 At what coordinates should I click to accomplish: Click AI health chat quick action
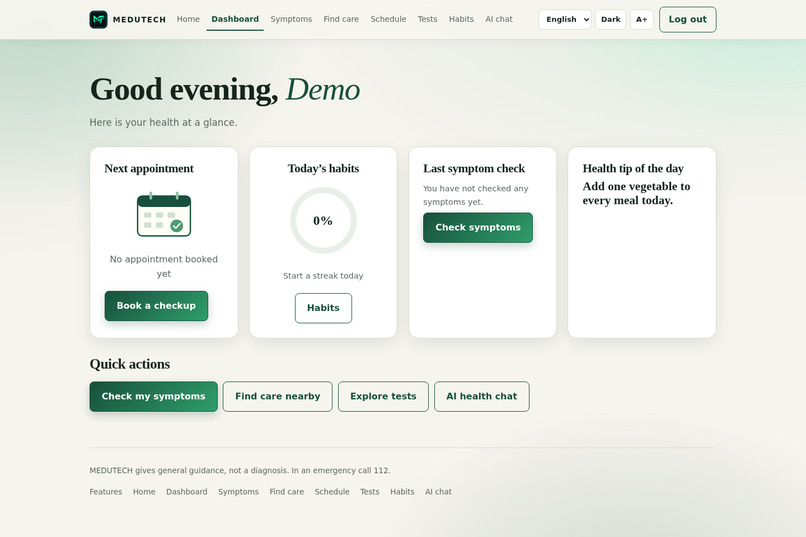[482, 396]
